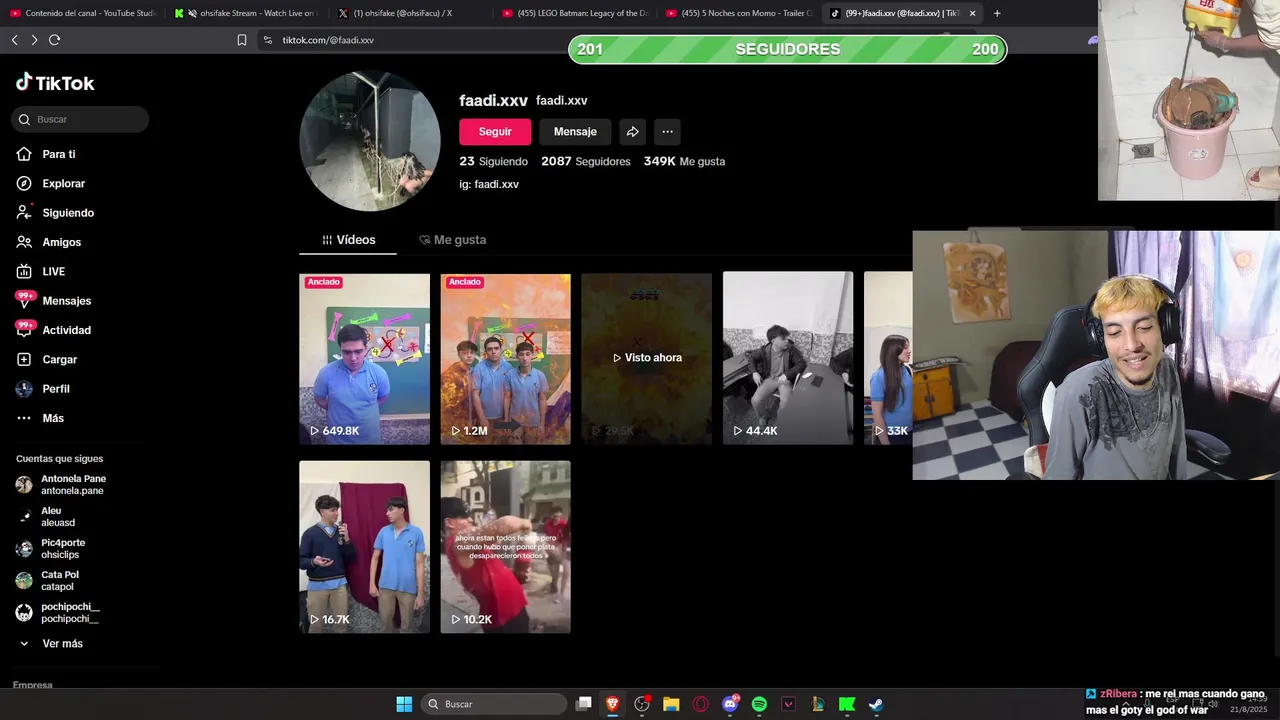1280x720 pixels.
Task: Open the 2087 Seguidores list
Action: click(586, 161)
